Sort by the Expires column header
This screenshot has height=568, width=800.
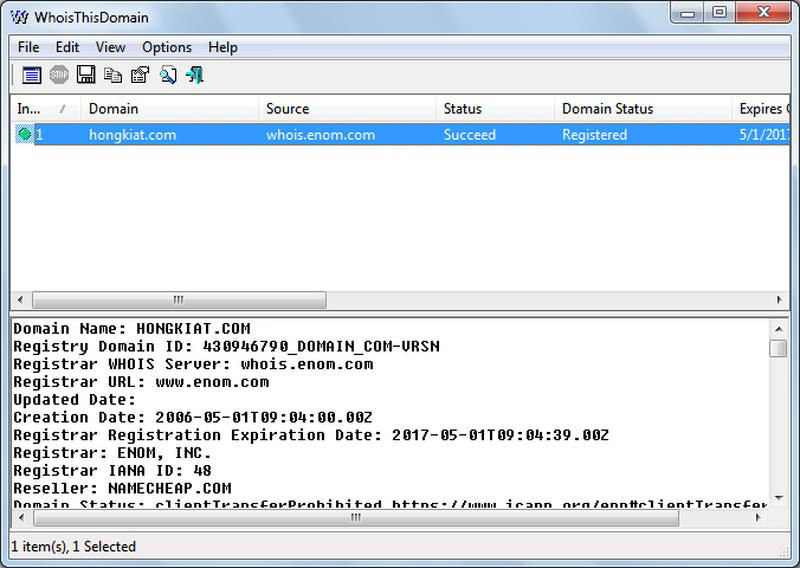(761, 109)
